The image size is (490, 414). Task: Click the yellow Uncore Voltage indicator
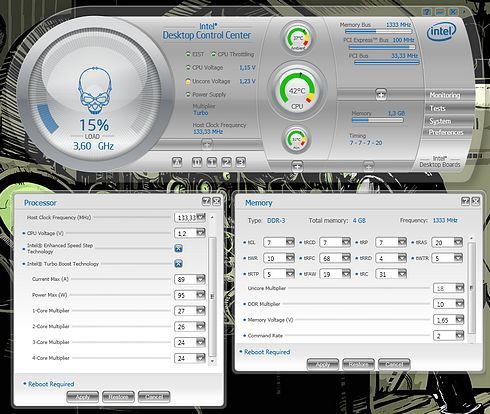pyautogui.click(x=188, y=81)
